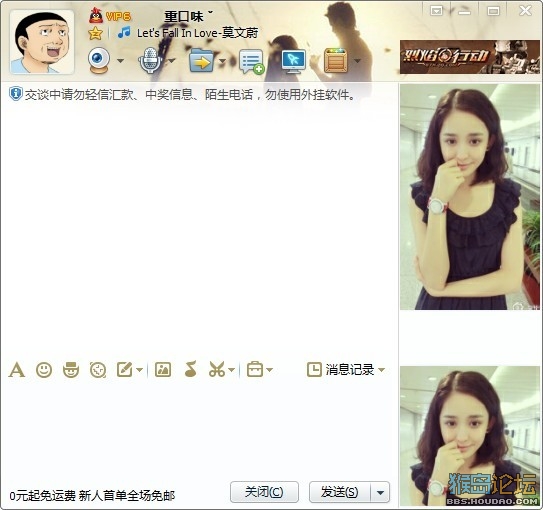The height and width of the screenshot is (510, 543).
Task: Start a video call with webcam icon
Action: point(99,60)
